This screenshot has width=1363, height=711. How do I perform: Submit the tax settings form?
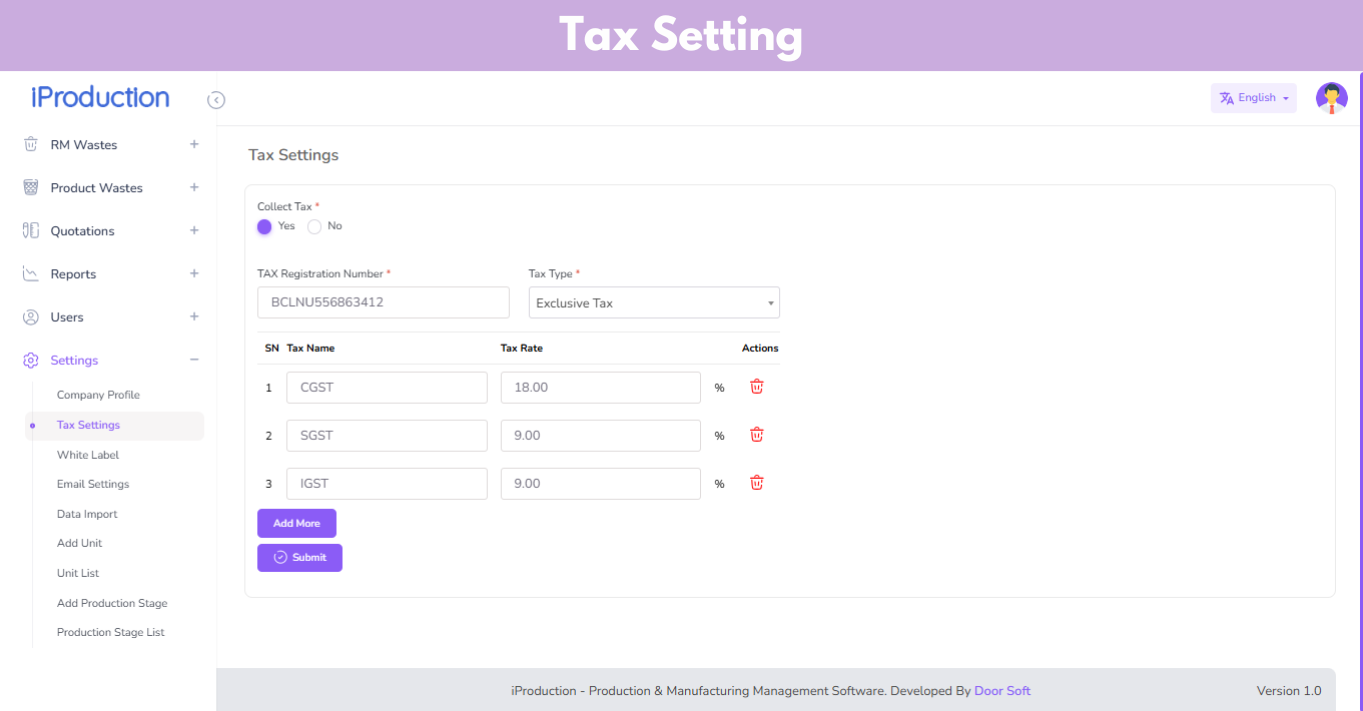300,558
